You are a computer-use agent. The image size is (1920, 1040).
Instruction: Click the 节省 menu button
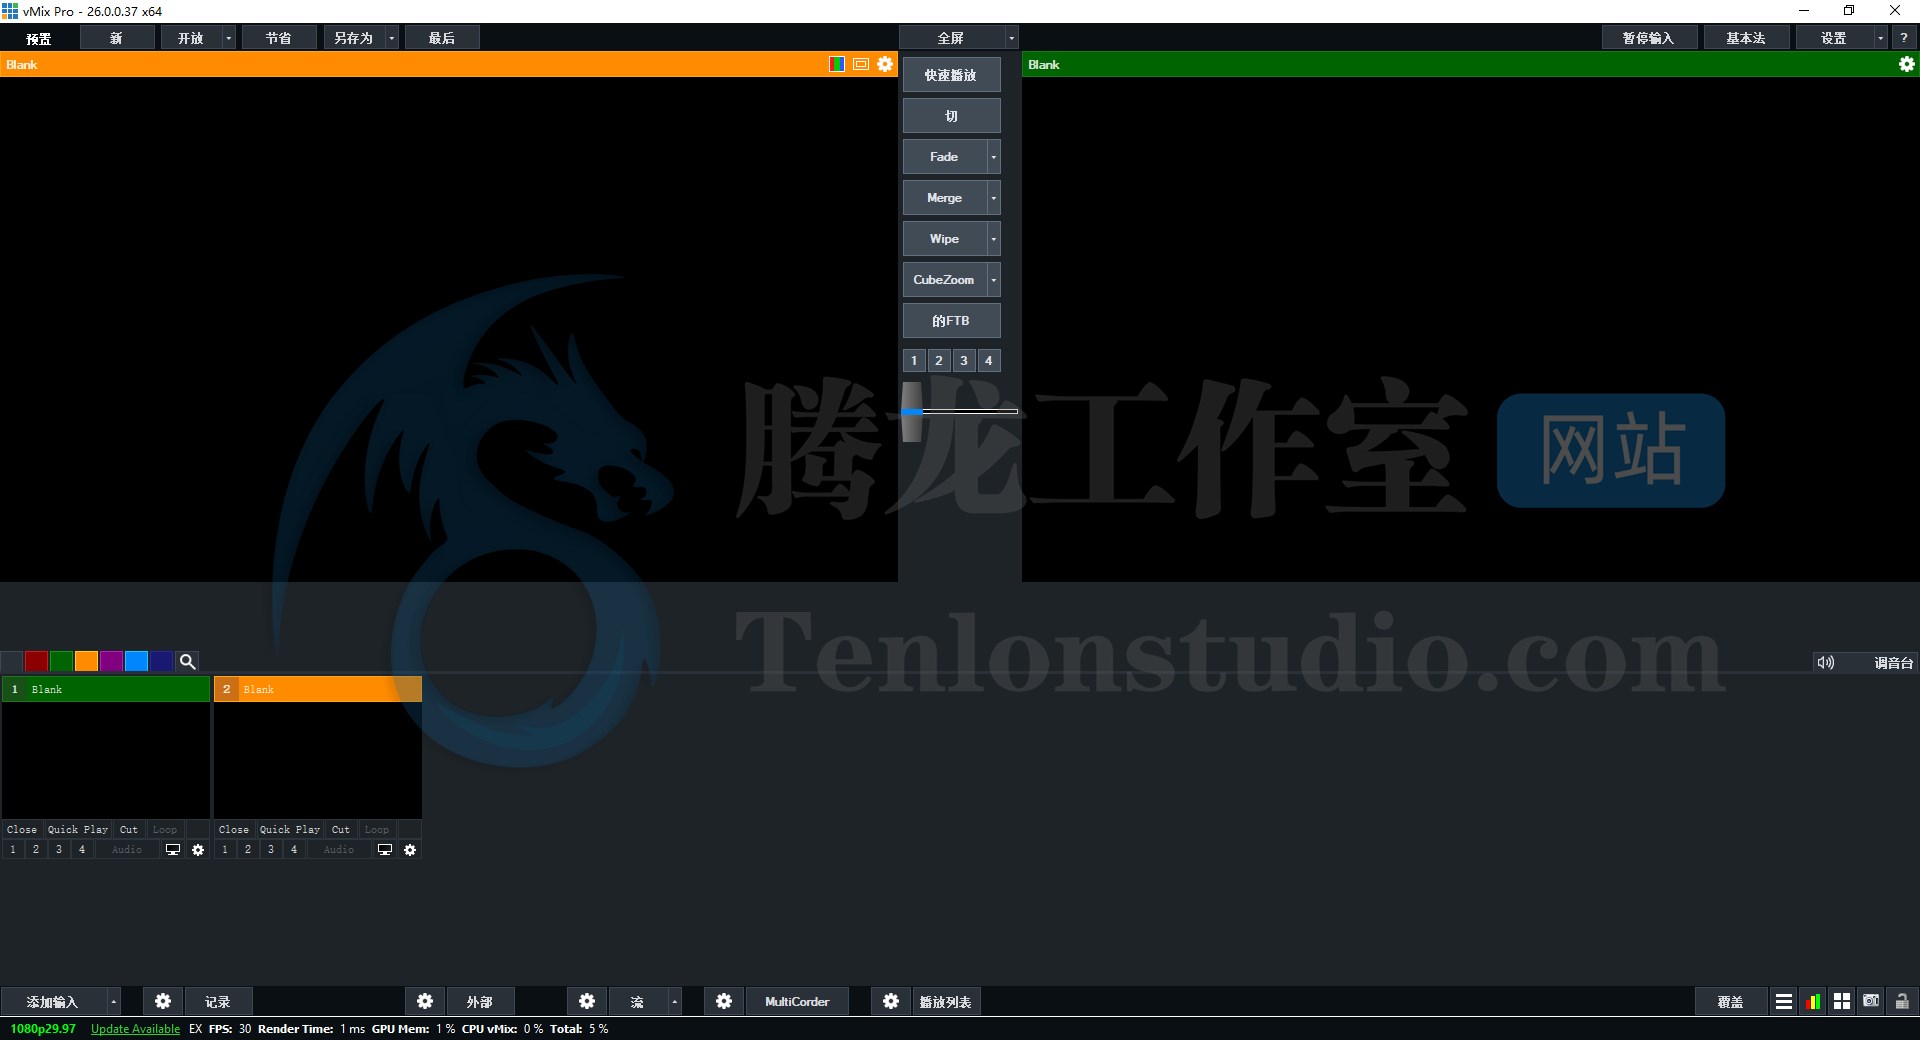pos(279,38)
